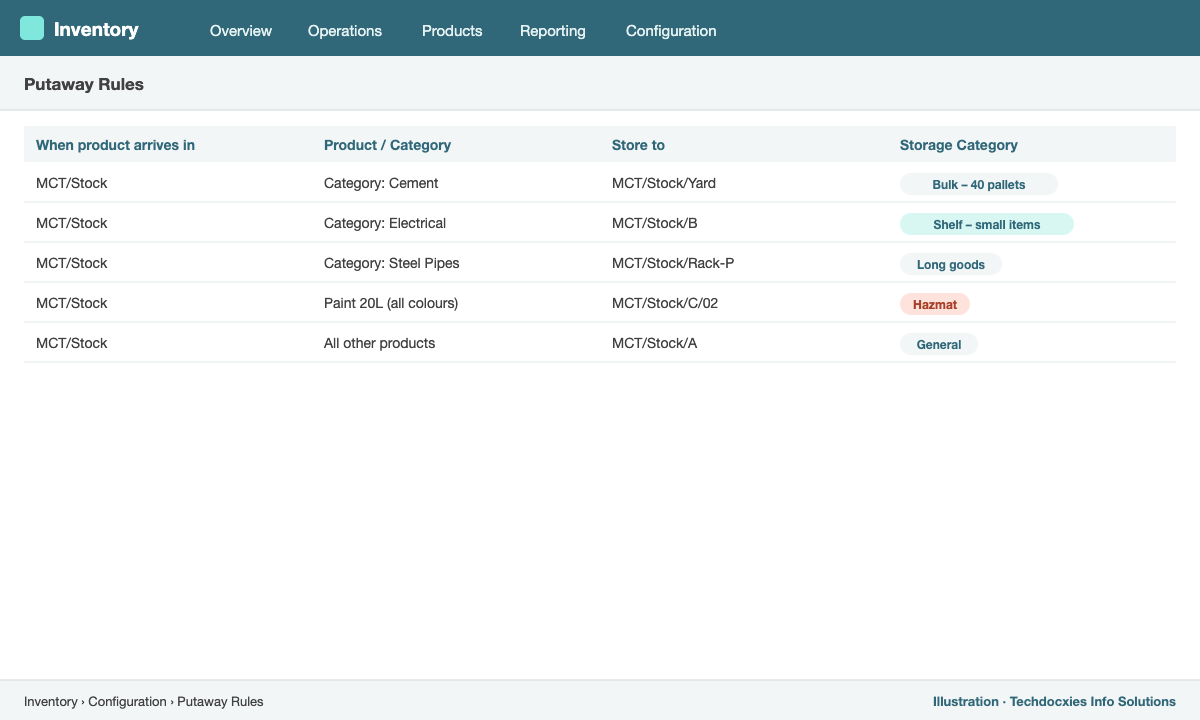Click the Long goods storage tag

(951, 264)
